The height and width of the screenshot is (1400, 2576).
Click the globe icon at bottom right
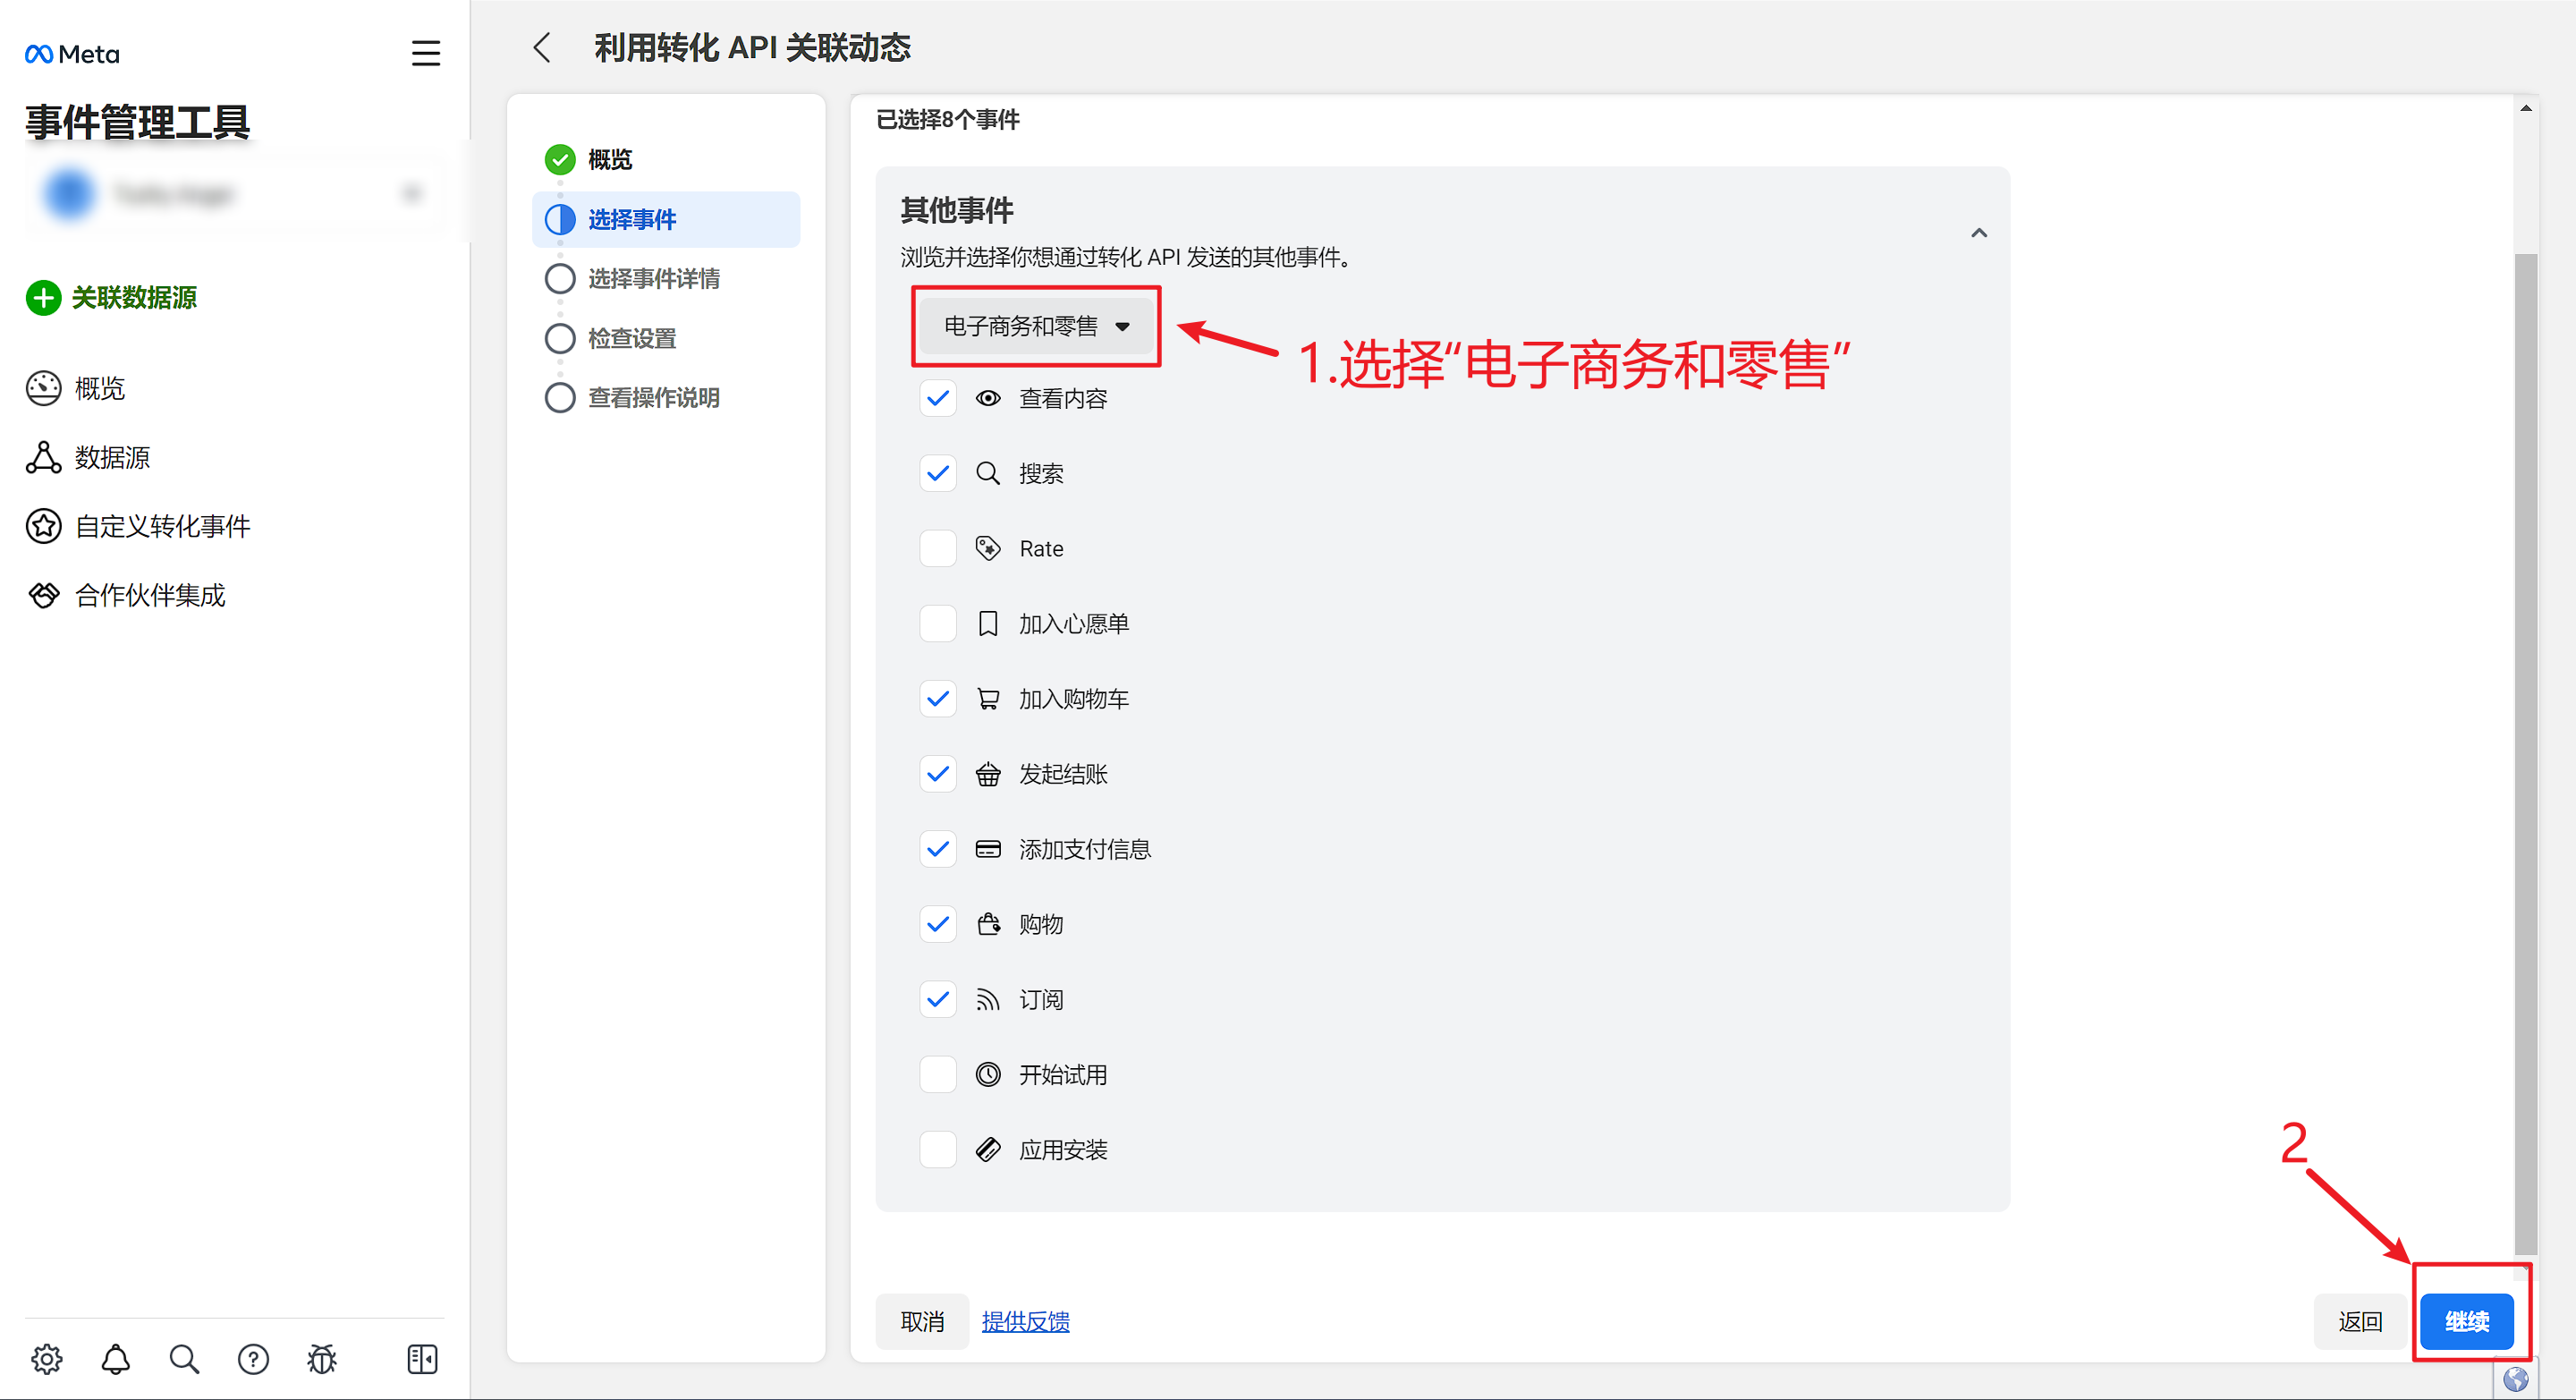(2515, 1381)
